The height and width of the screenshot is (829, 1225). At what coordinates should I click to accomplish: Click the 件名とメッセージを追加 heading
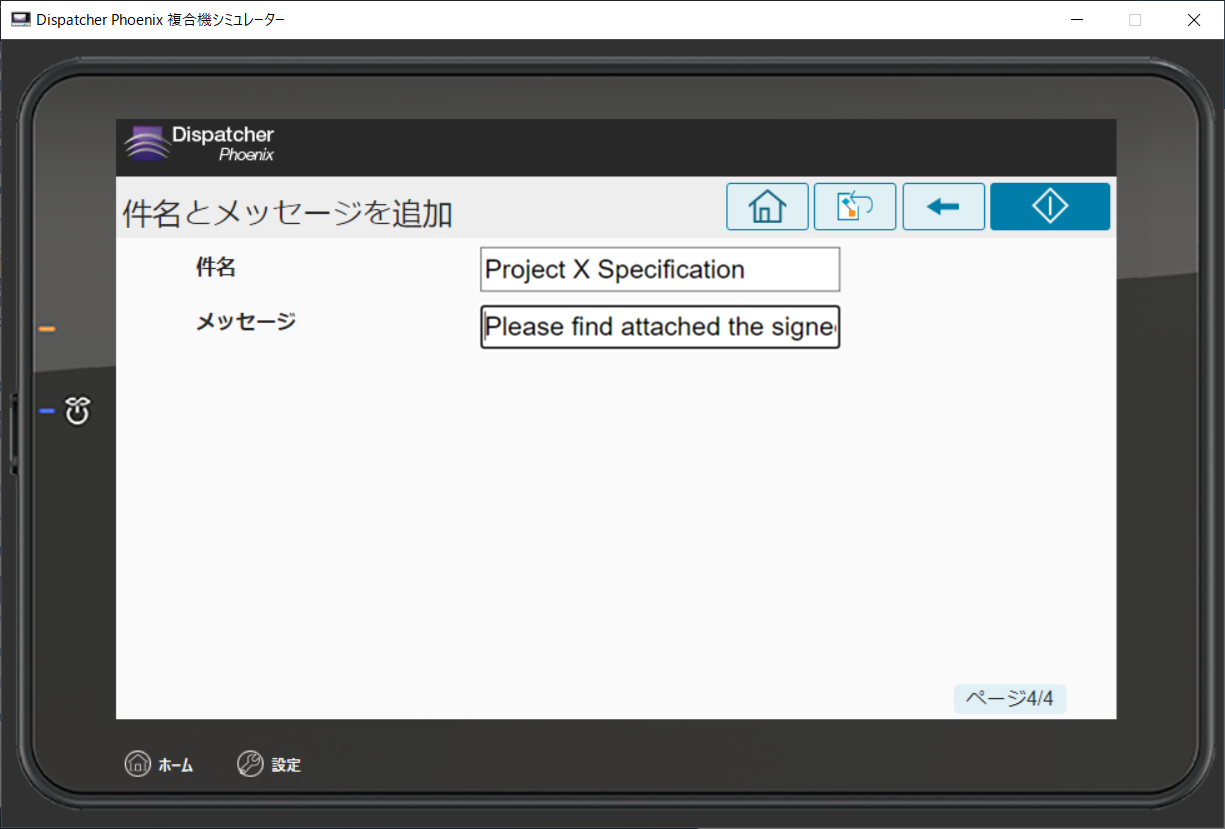point(288,213)
